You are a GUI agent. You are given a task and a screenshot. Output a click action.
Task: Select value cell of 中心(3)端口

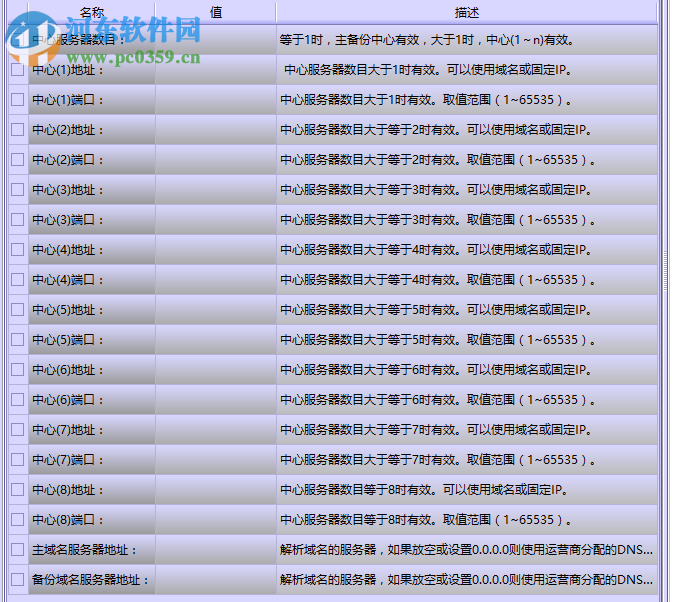(216, 220)
